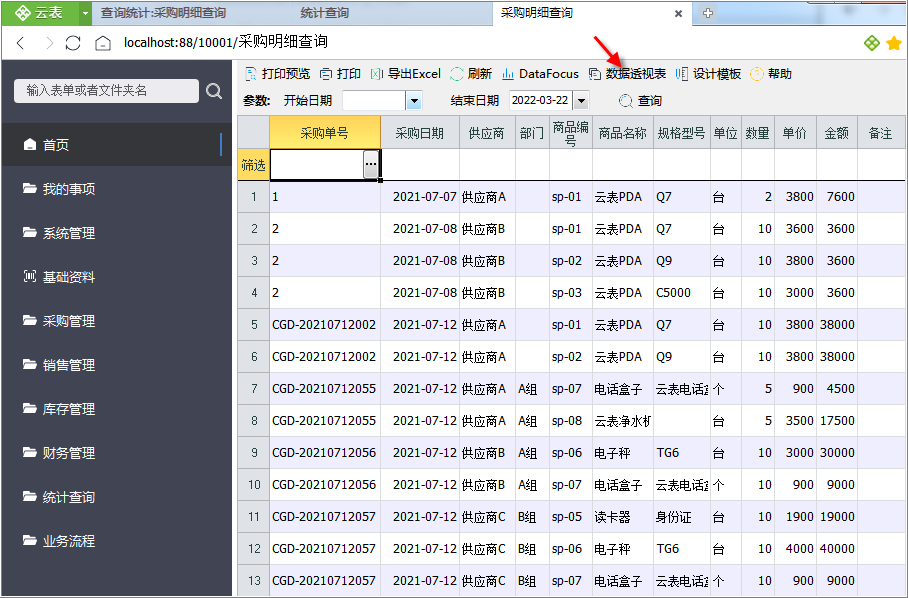
Task: Click the 采购单号 column header
Action: click(325, 133)
